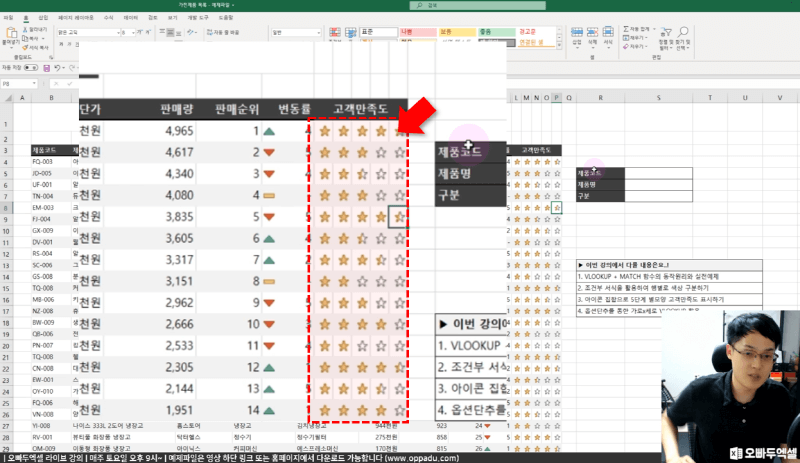The image size is (800, 463).
Task: Click the Redo arrow icon
Action: coord(72,68)
